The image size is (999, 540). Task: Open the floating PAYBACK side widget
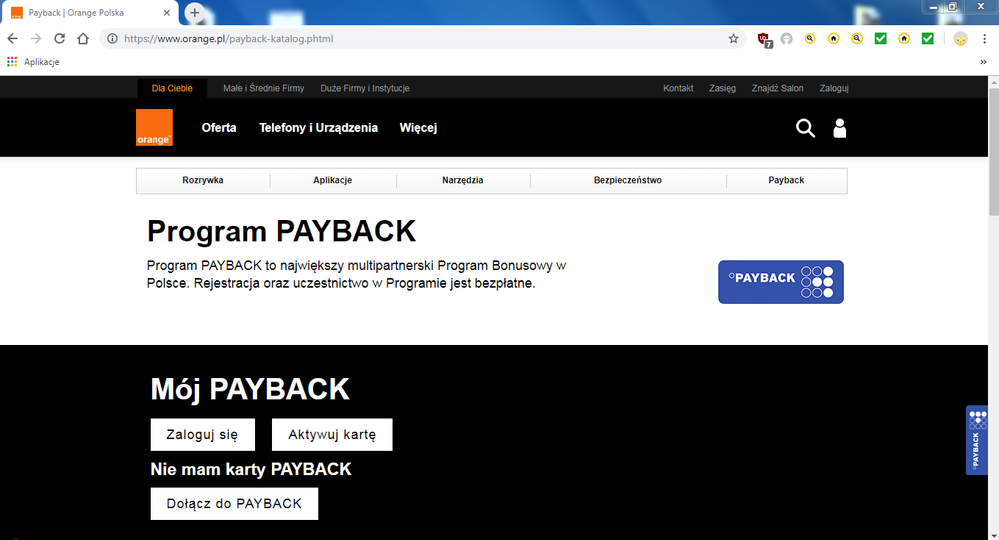pos(977,440)
